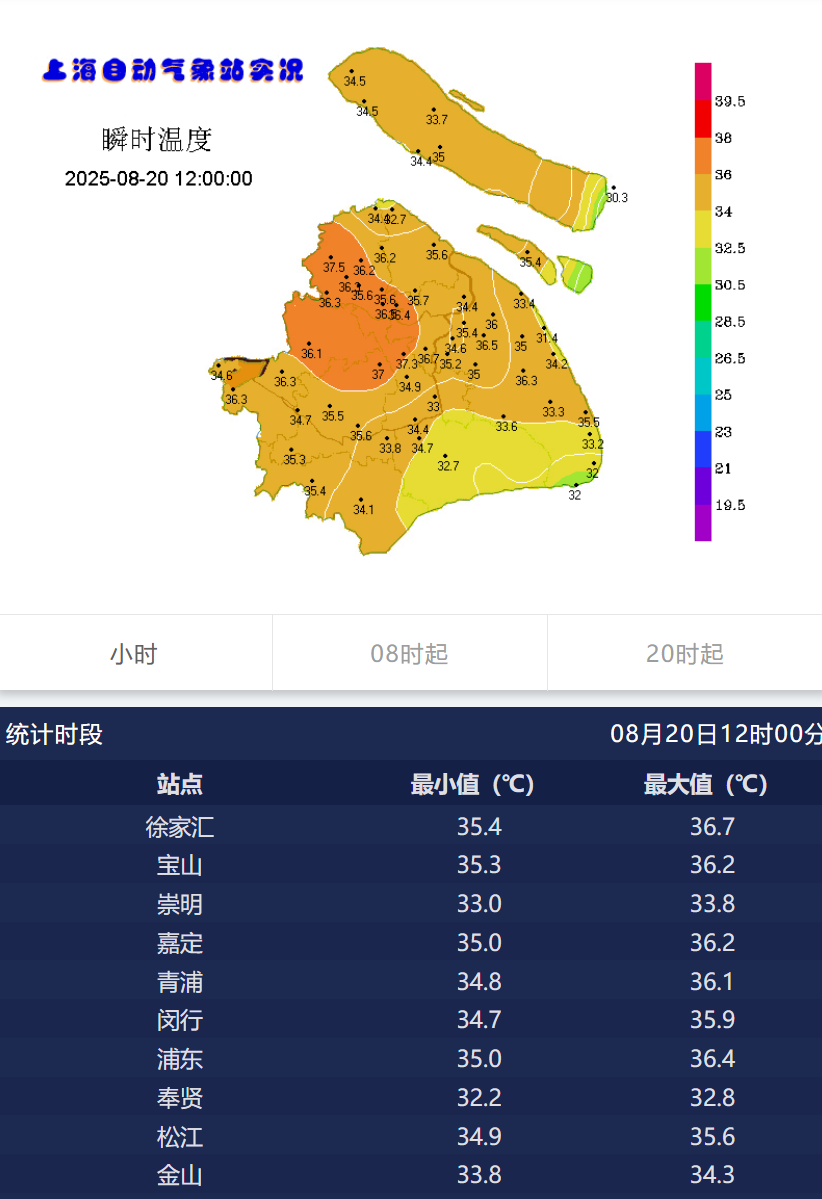This screenshot has width=822, height=1199.
Task: Click the Shanghai temperature map image
Action: 411,306
